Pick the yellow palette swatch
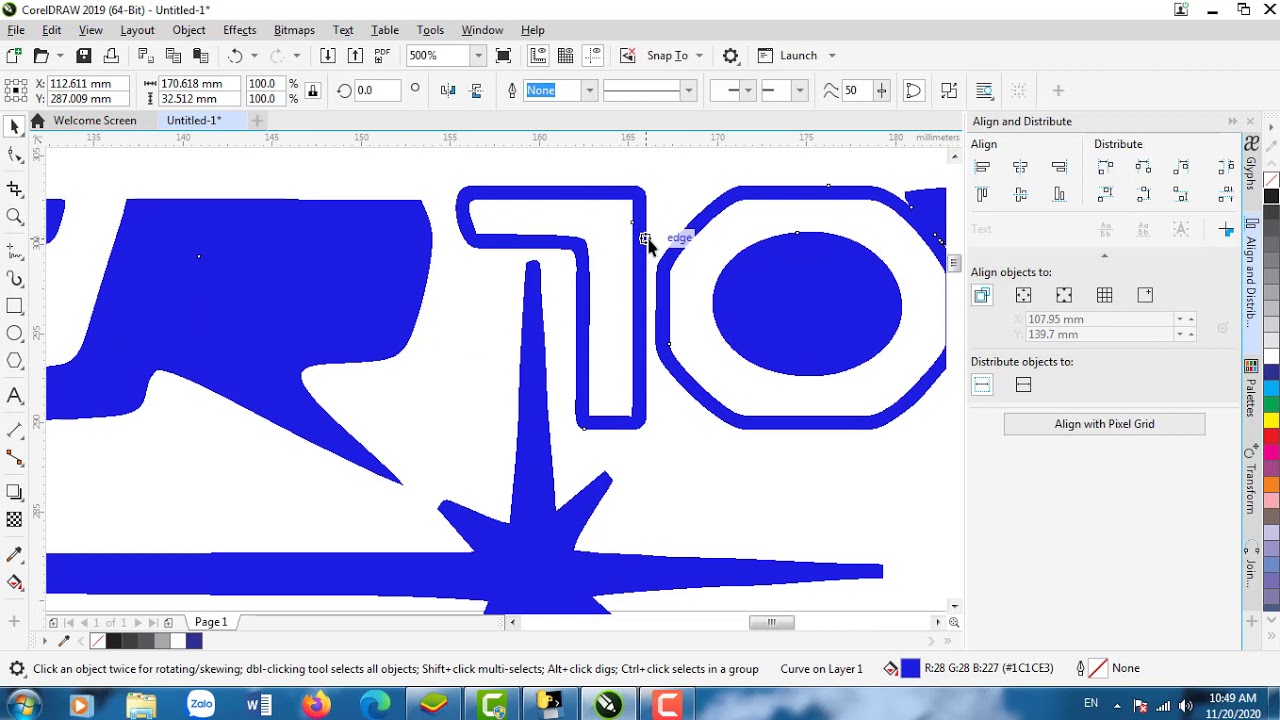This screenshot has width=1280, height=720. pyautogui.click(x=1271, y=420)
